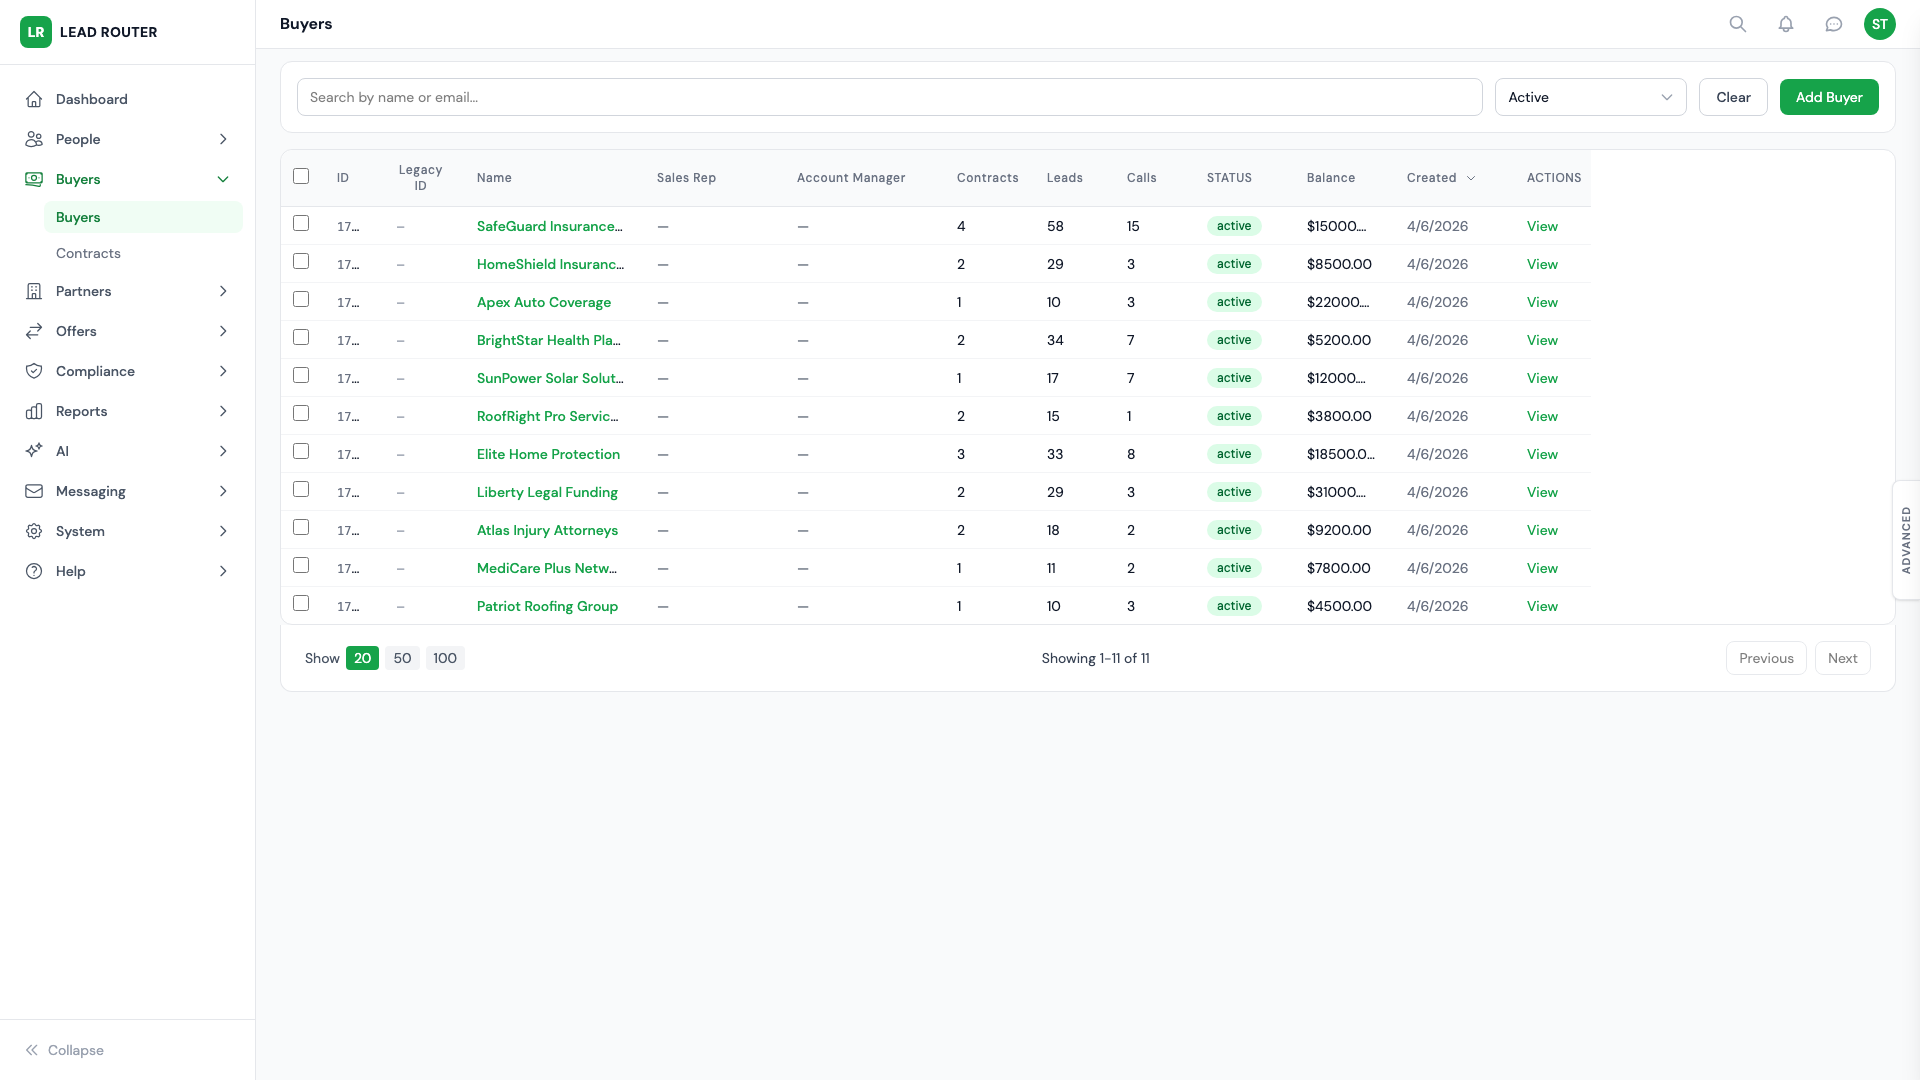Click the ST user avatar

click(1880, 24)
